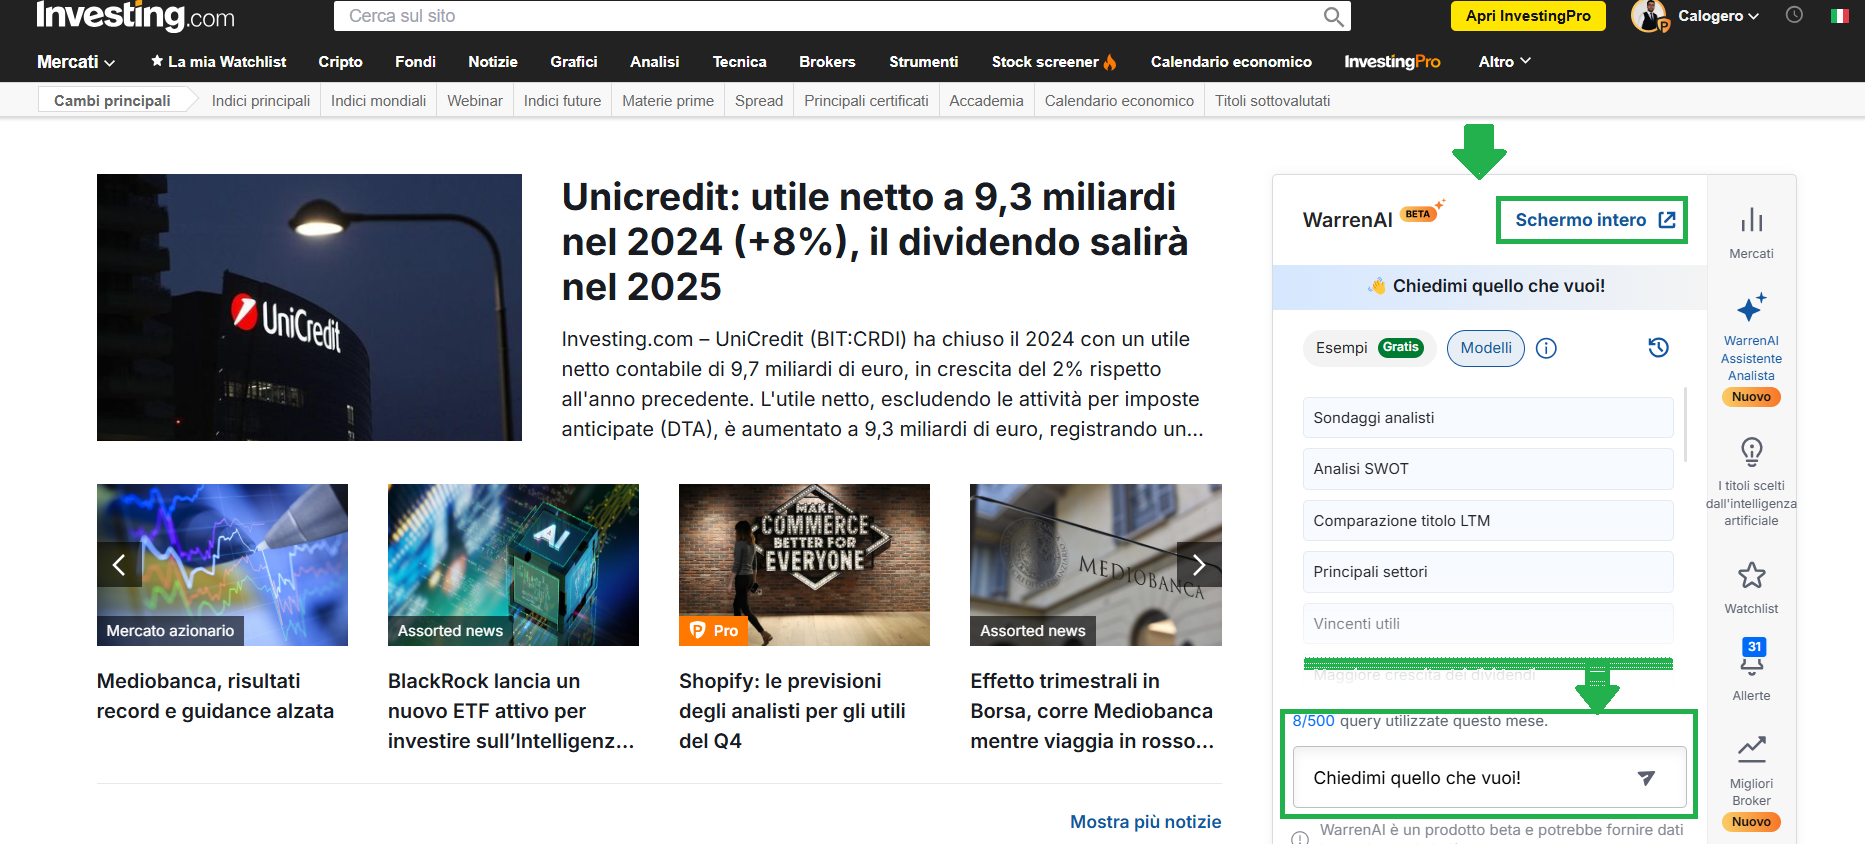Open the Fondi menu
This screenshot has width=1865, height=844.
pyautogui.click(x=415, y=62)
